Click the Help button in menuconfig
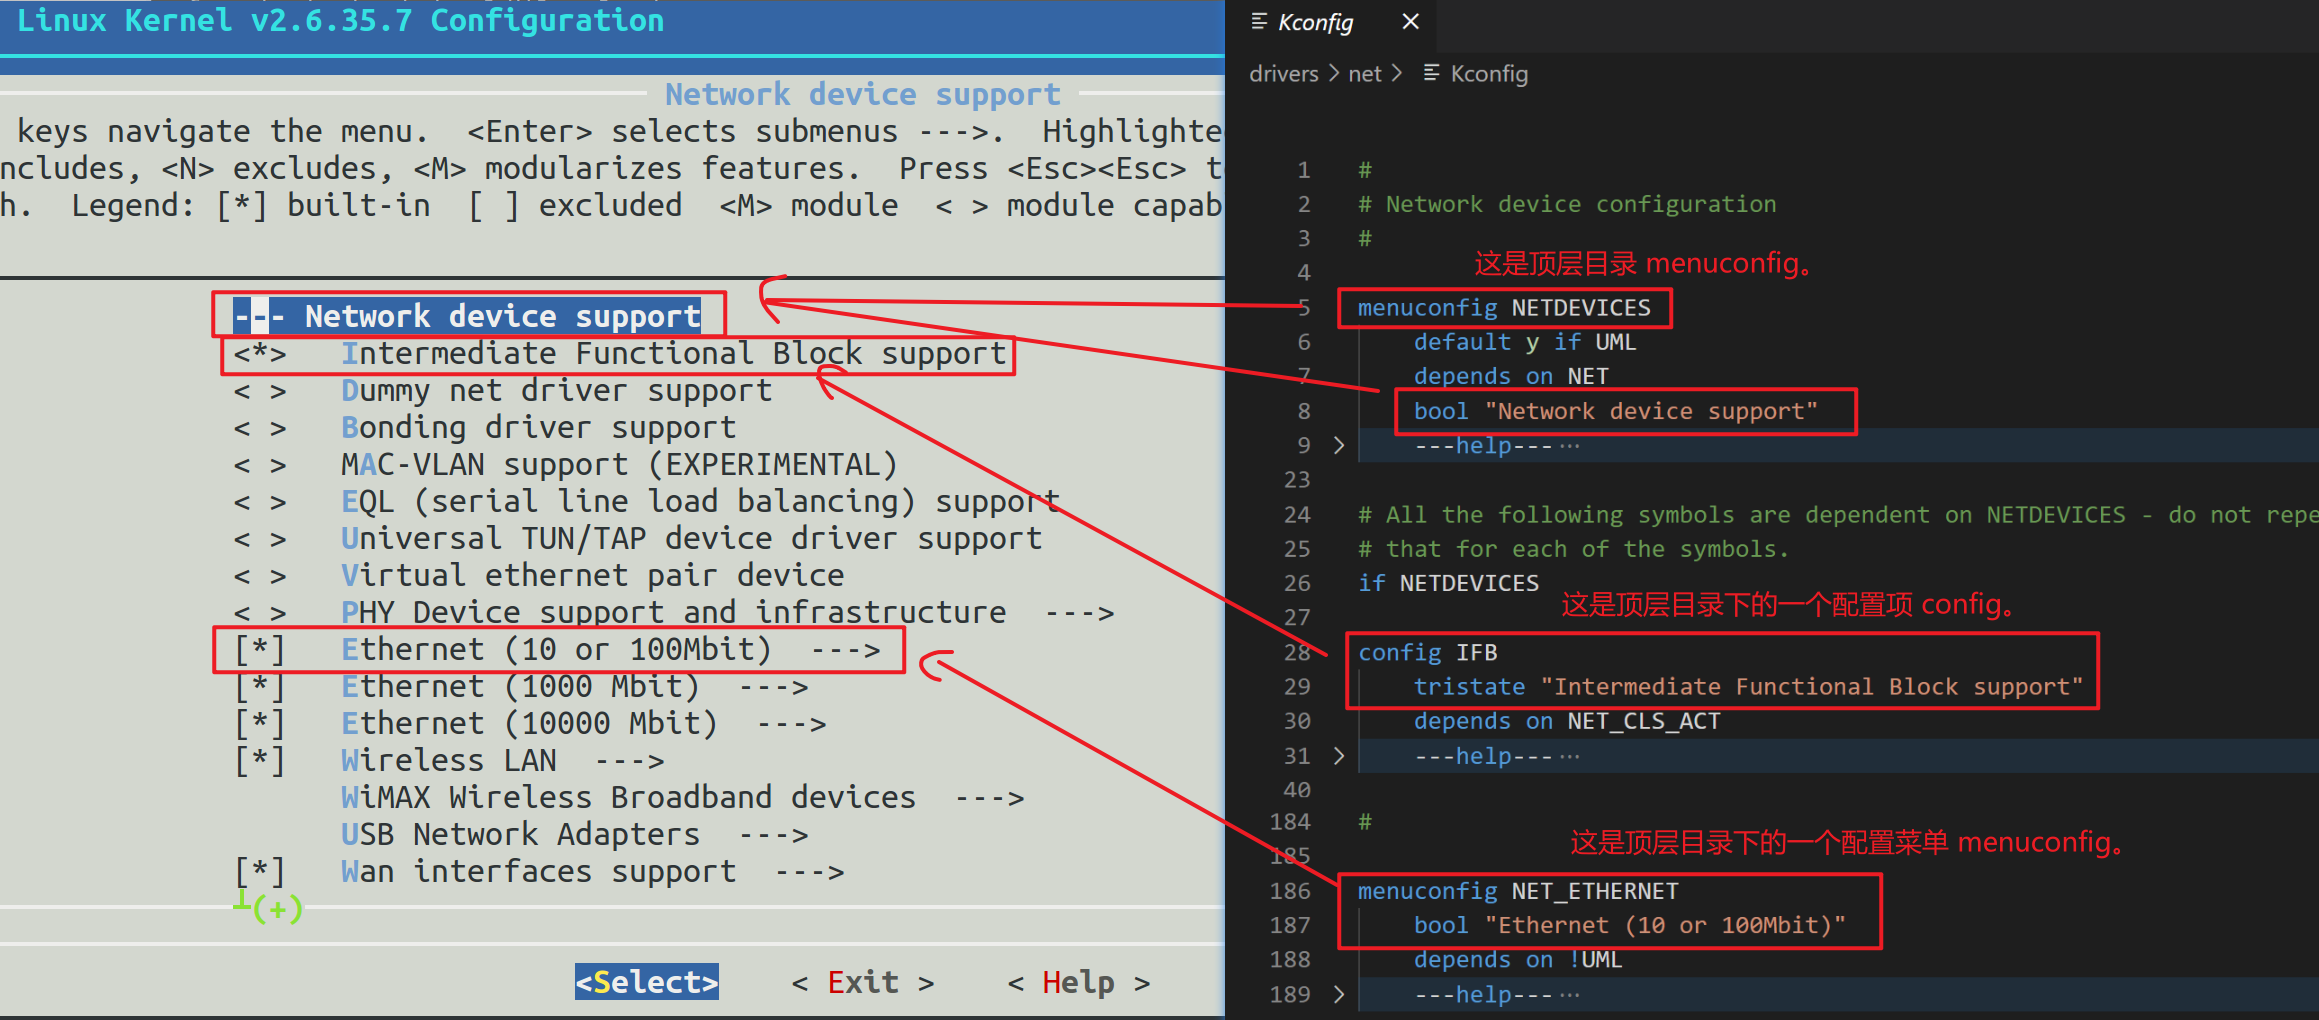Screen dimensions: 2319x1020 1079,982
